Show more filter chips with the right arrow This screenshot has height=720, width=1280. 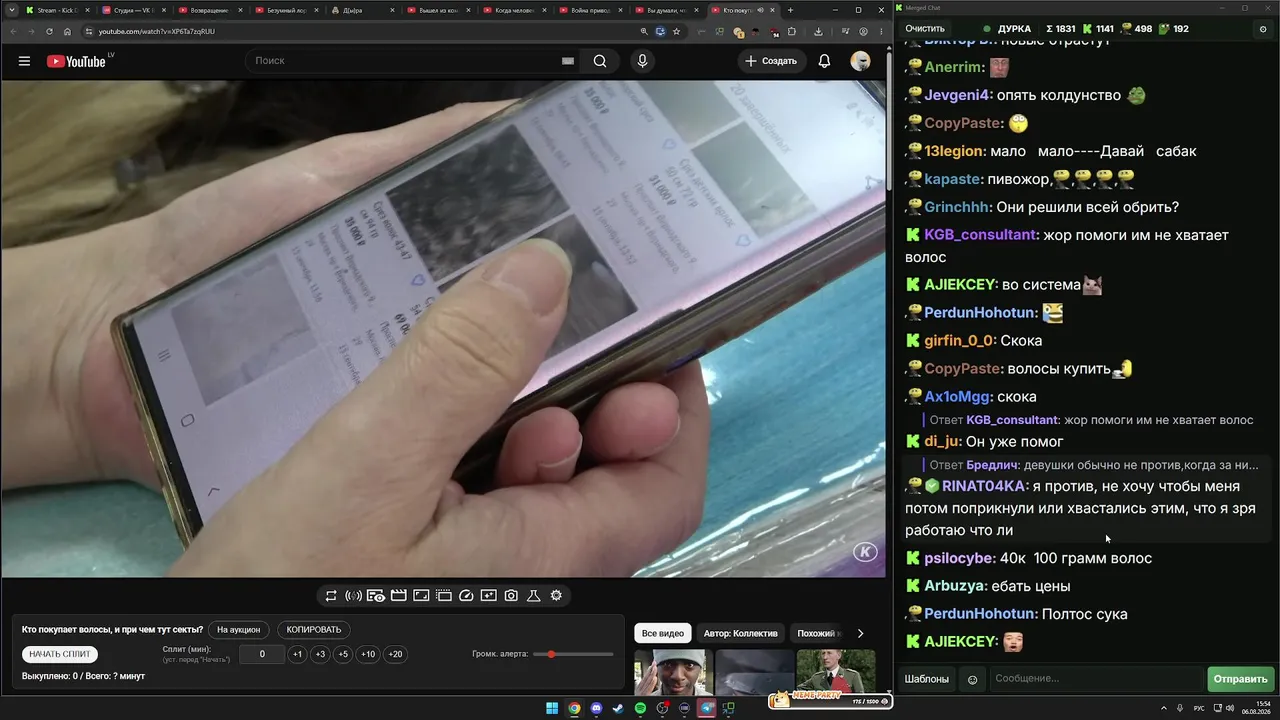[860, 633]
